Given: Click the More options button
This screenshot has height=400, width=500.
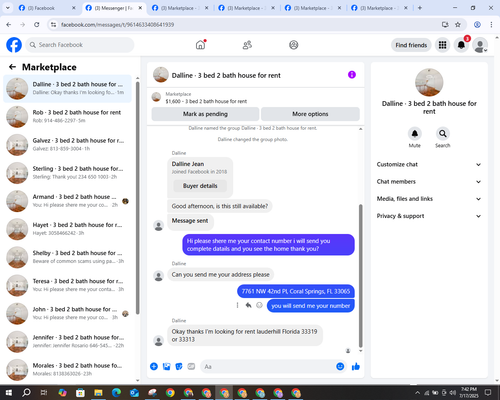Looking at the screenshot, I should (310, 114).
